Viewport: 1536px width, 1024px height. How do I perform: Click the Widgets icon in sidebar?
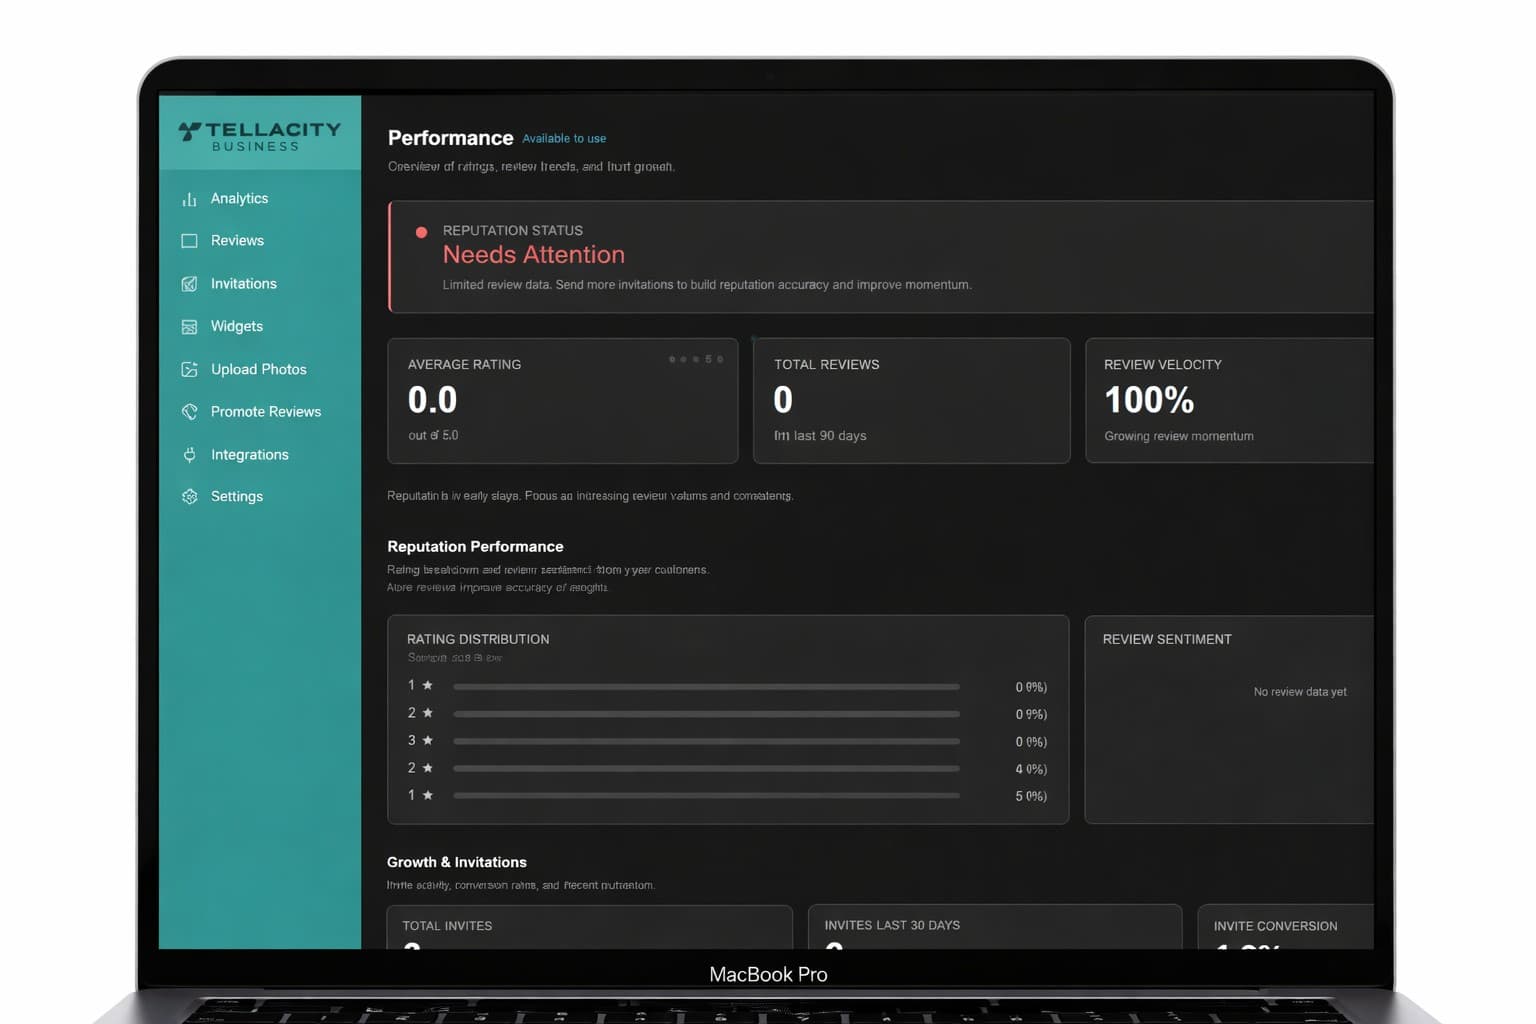pyautogui.click(x=189, y=327)
